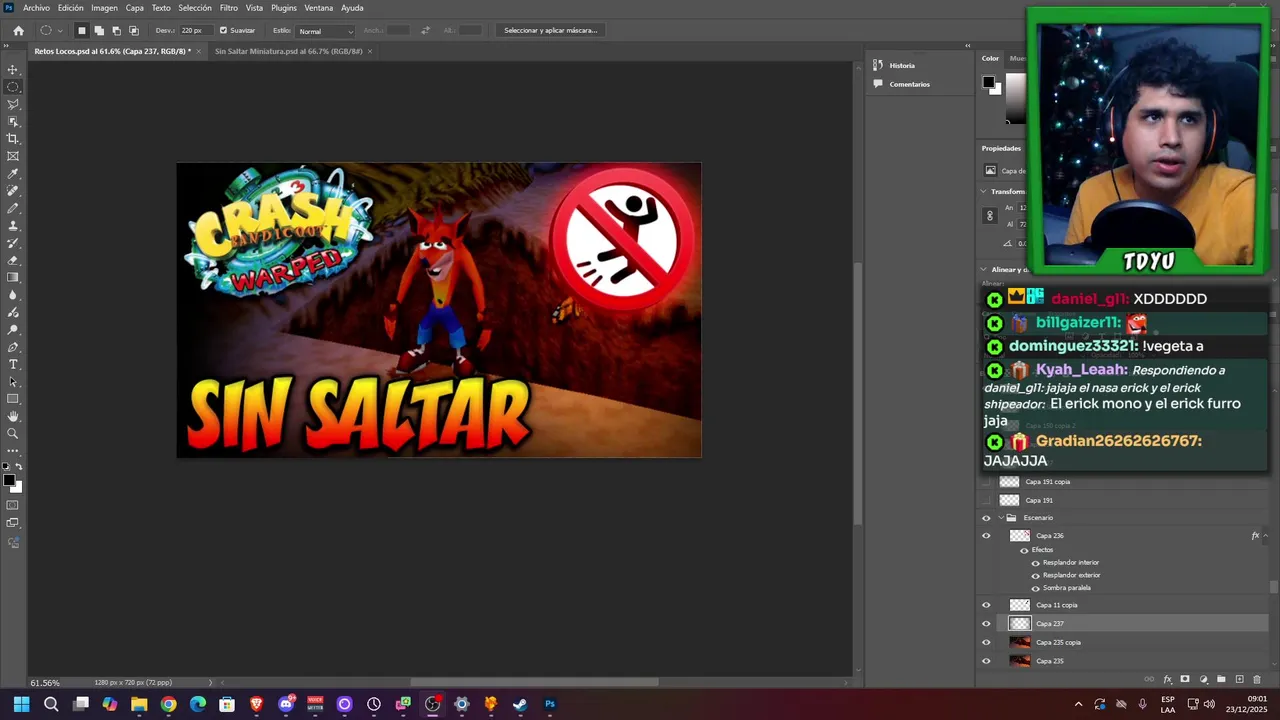This screenshot has width=1280, height=720.
Task: Hide layer Capa 235 copia
Action: pos(986,643)
